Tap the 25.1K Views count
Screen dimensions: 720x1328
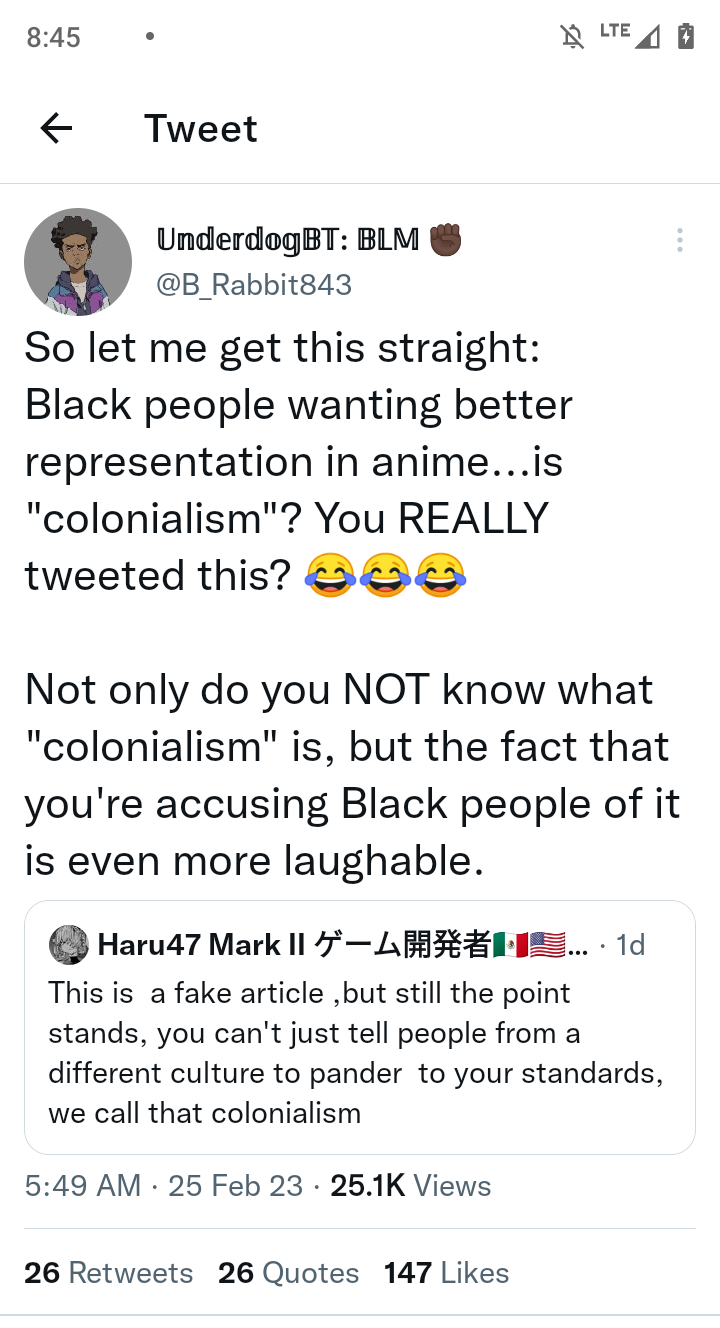(x=410, y=1186)
